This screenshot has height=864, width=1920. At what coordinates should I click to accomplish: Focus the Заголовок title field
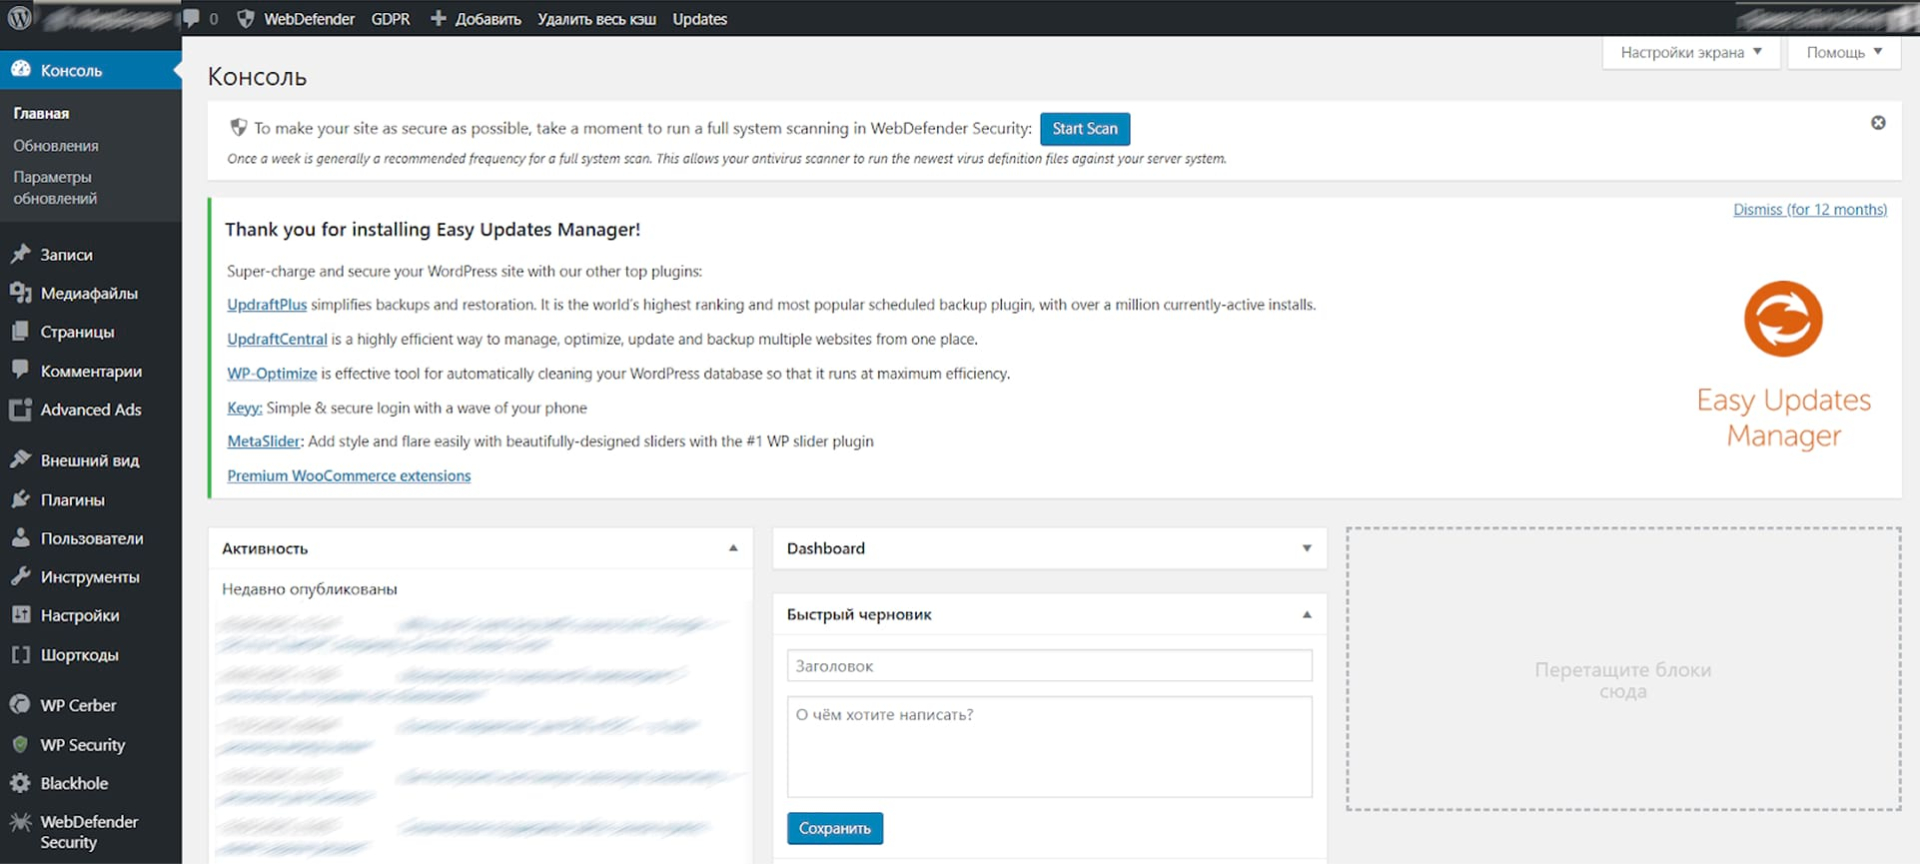click(x=1049, y=665)
